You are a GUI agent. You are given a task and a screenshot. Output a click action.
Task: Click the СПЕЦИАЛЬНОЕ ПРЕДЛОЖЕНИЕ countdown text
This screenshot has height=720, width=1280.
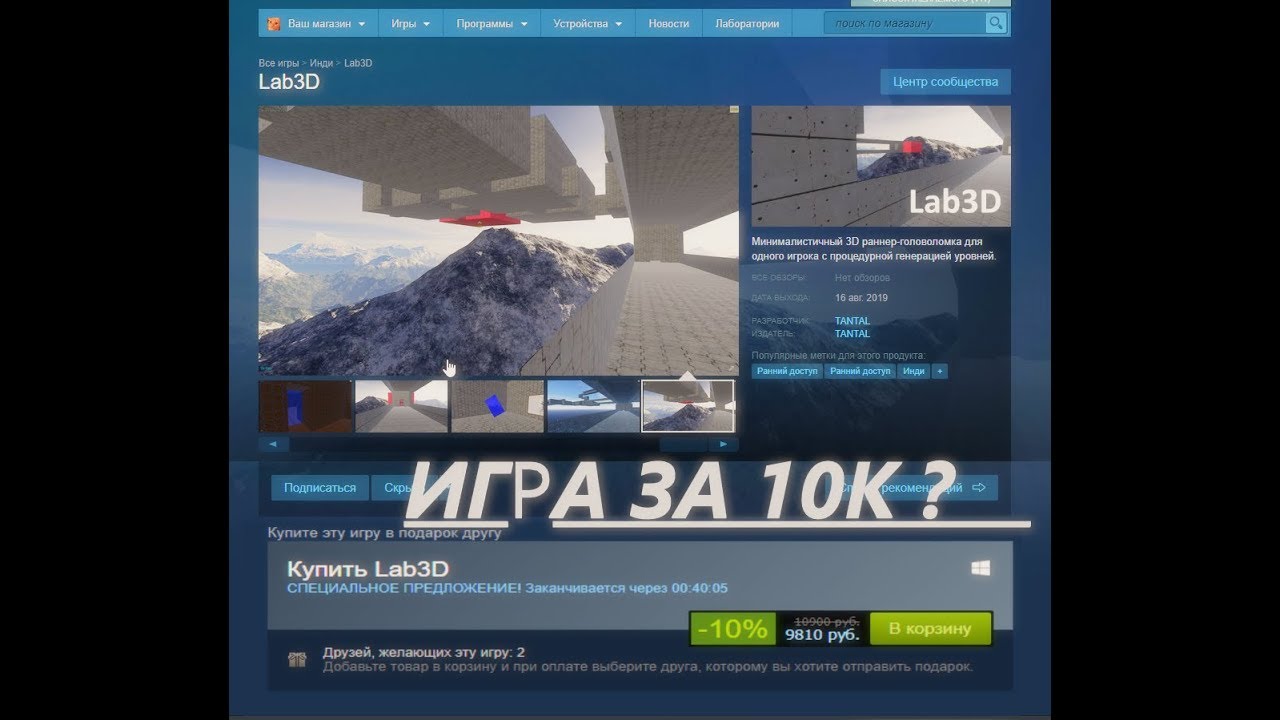507,588
